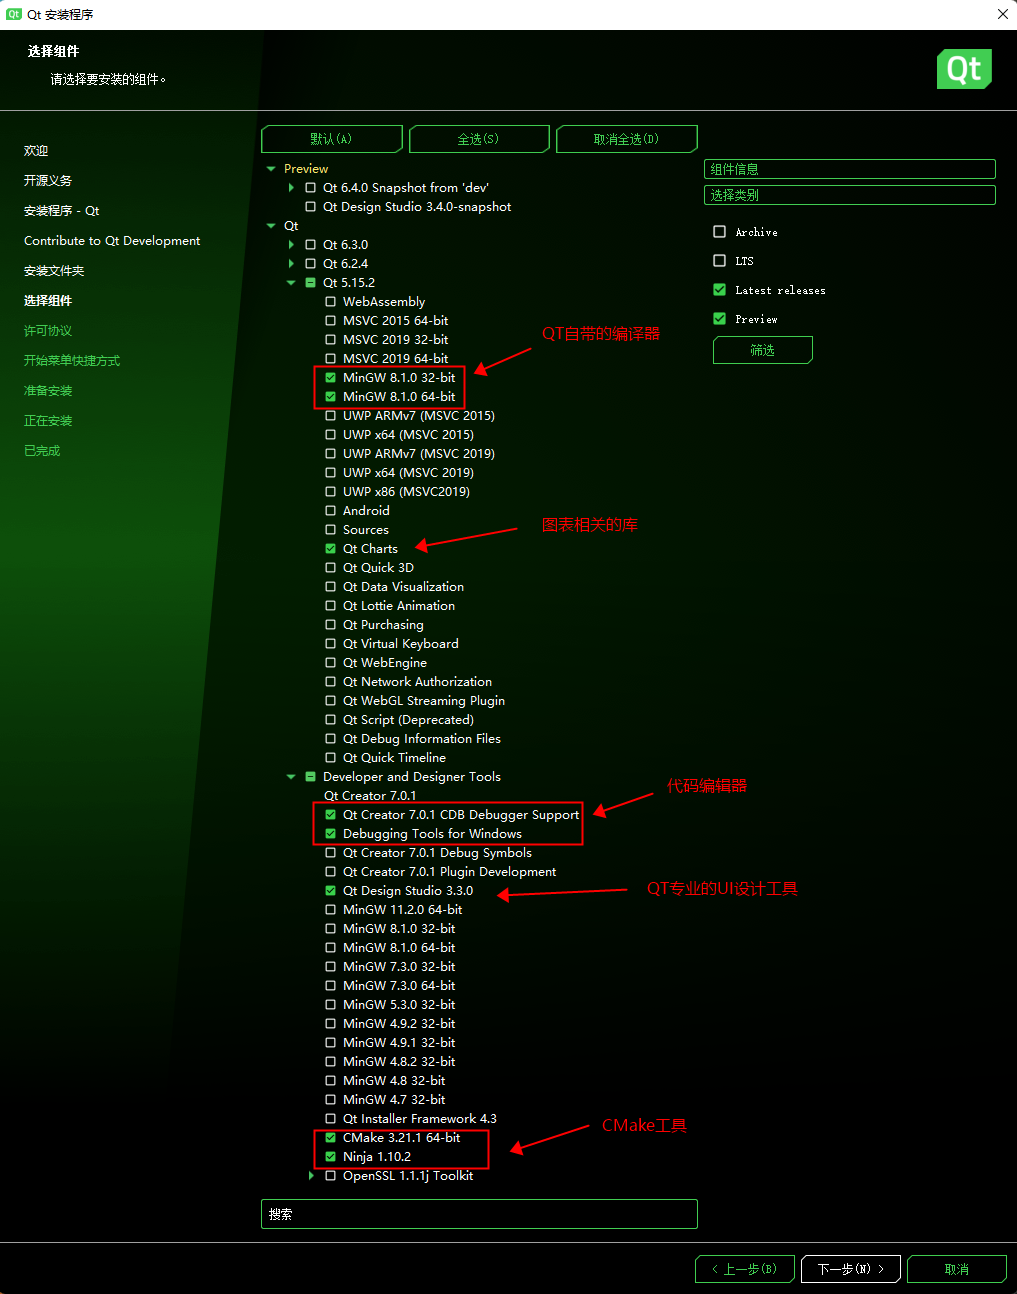Enable the Archive filter checkbox
The width and height of the screenshot is (1017, 1294).
tap(719, 232)
